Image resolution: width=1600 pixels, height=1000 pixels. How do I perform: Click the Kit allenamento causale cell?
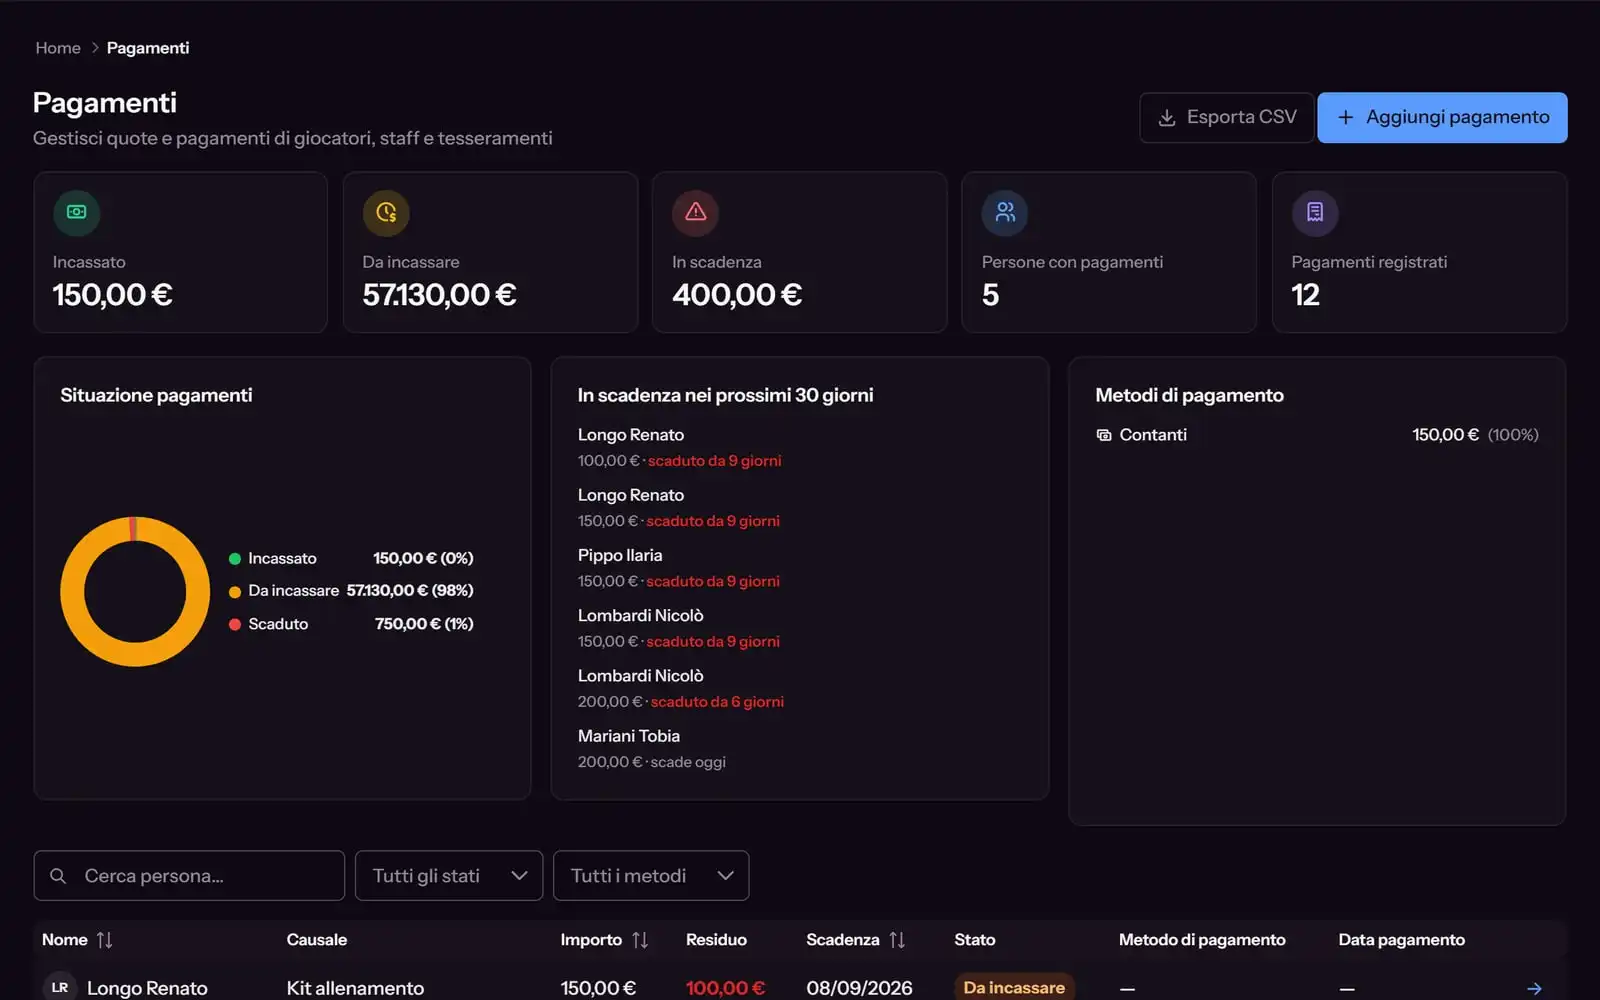click(x=355, y=988)
